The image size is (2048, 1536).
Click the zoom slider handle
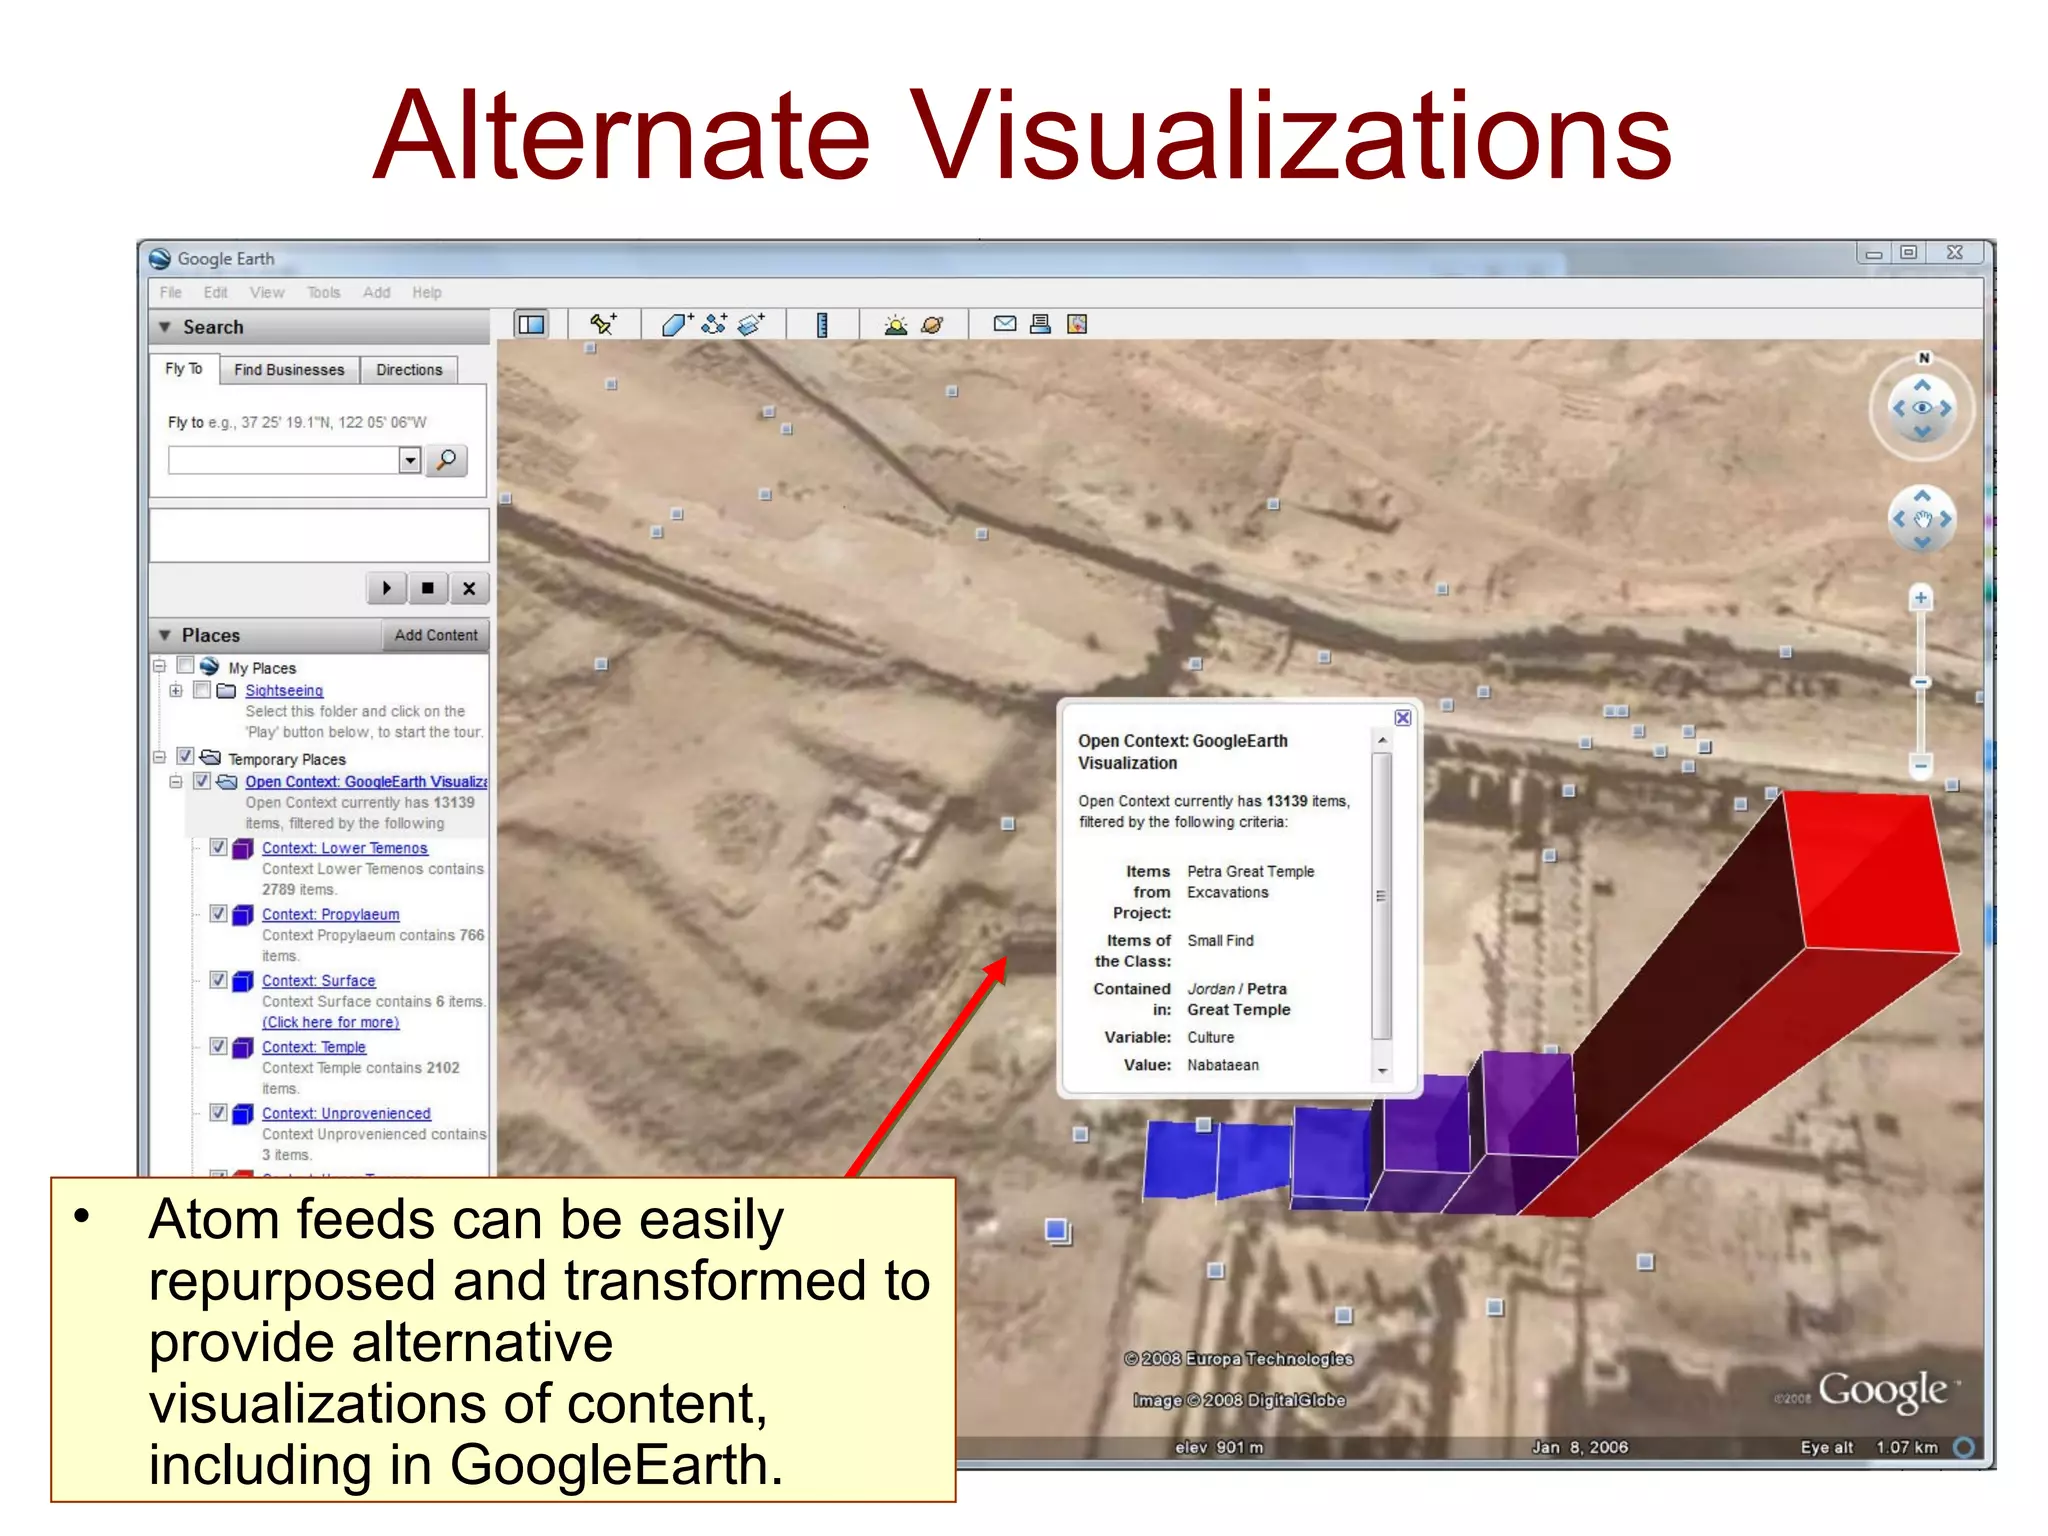coord(1921,682)
